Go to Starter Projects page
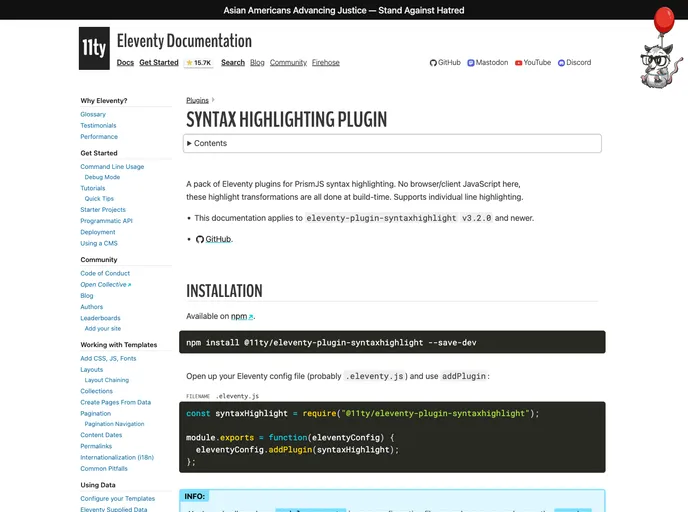 [103, 210]
